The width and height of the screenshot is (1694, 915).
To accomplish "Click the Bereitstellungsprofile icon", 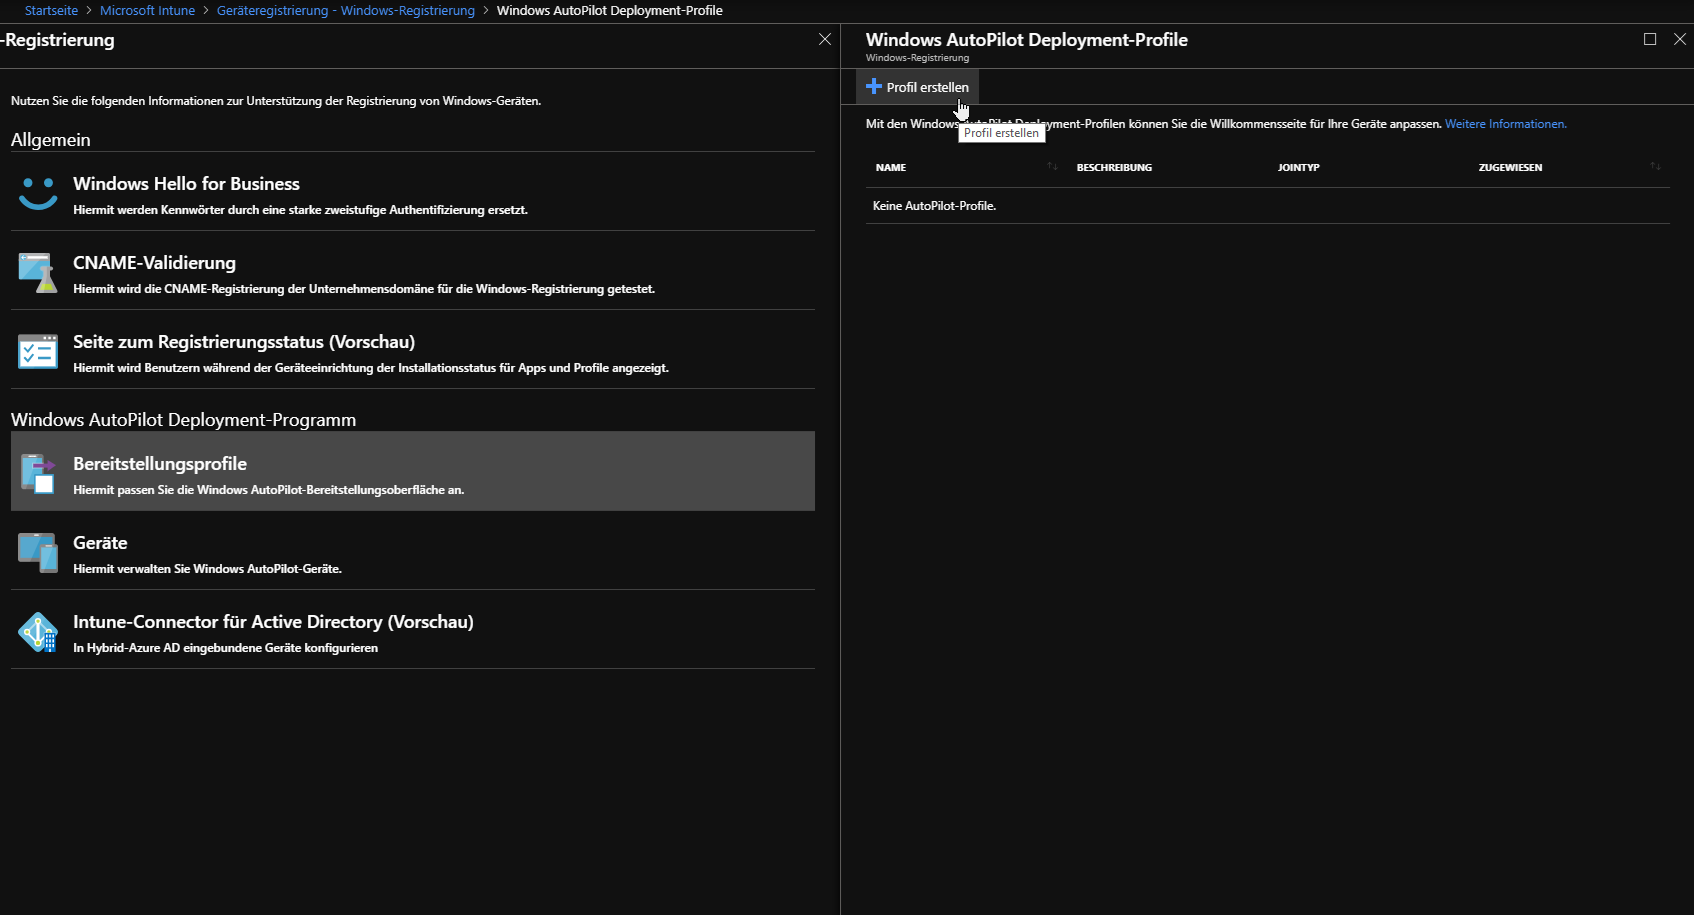I will pyautogui.click(x=38, y=473).
